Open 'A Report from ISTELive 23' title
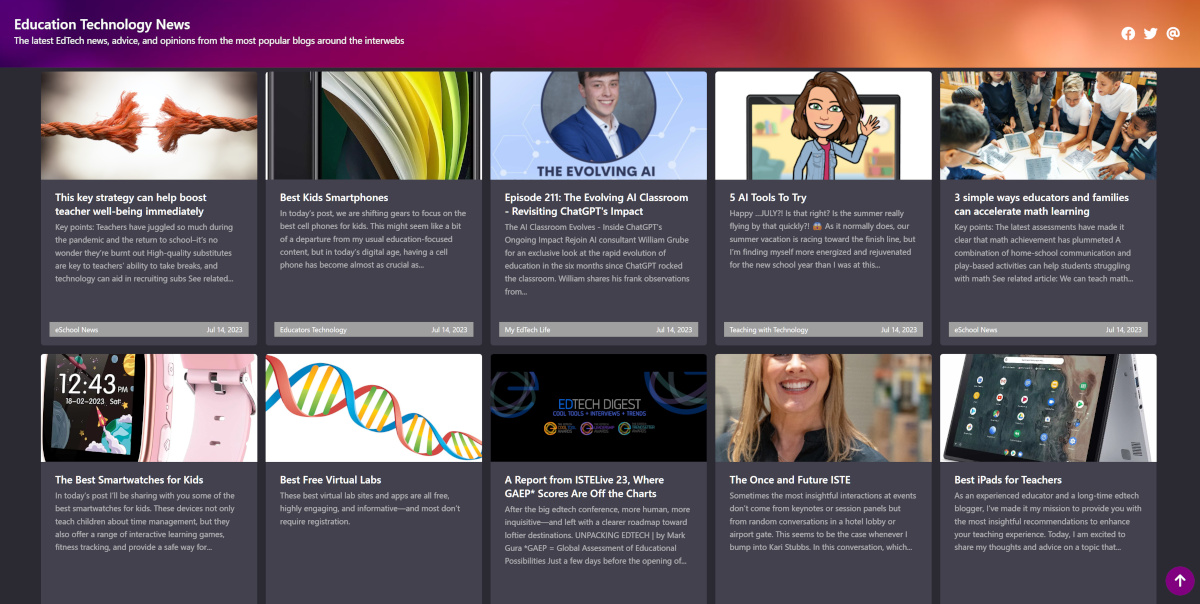 point(584,487)
